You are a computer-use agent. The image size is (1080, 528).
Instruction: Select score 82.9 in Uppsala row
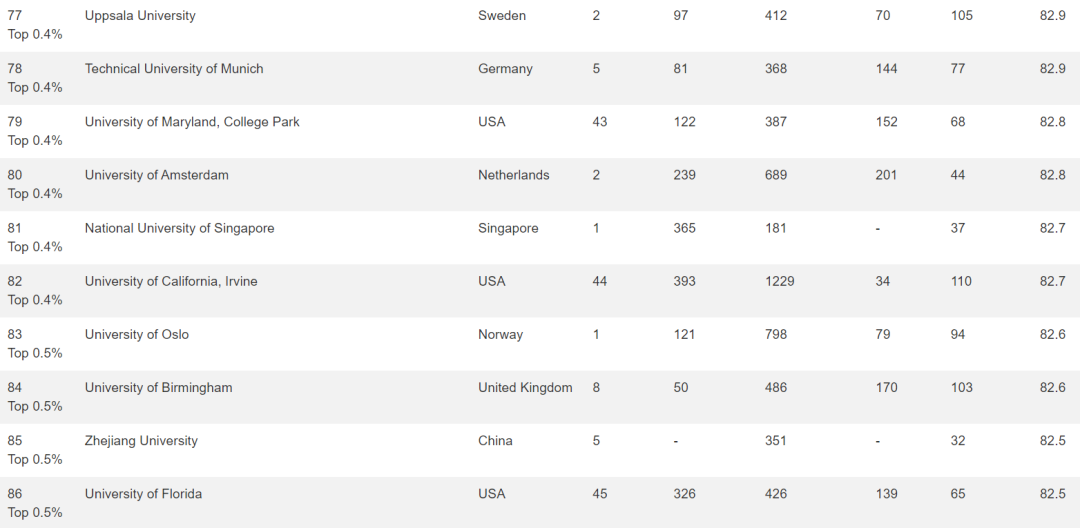[1052, 16]
